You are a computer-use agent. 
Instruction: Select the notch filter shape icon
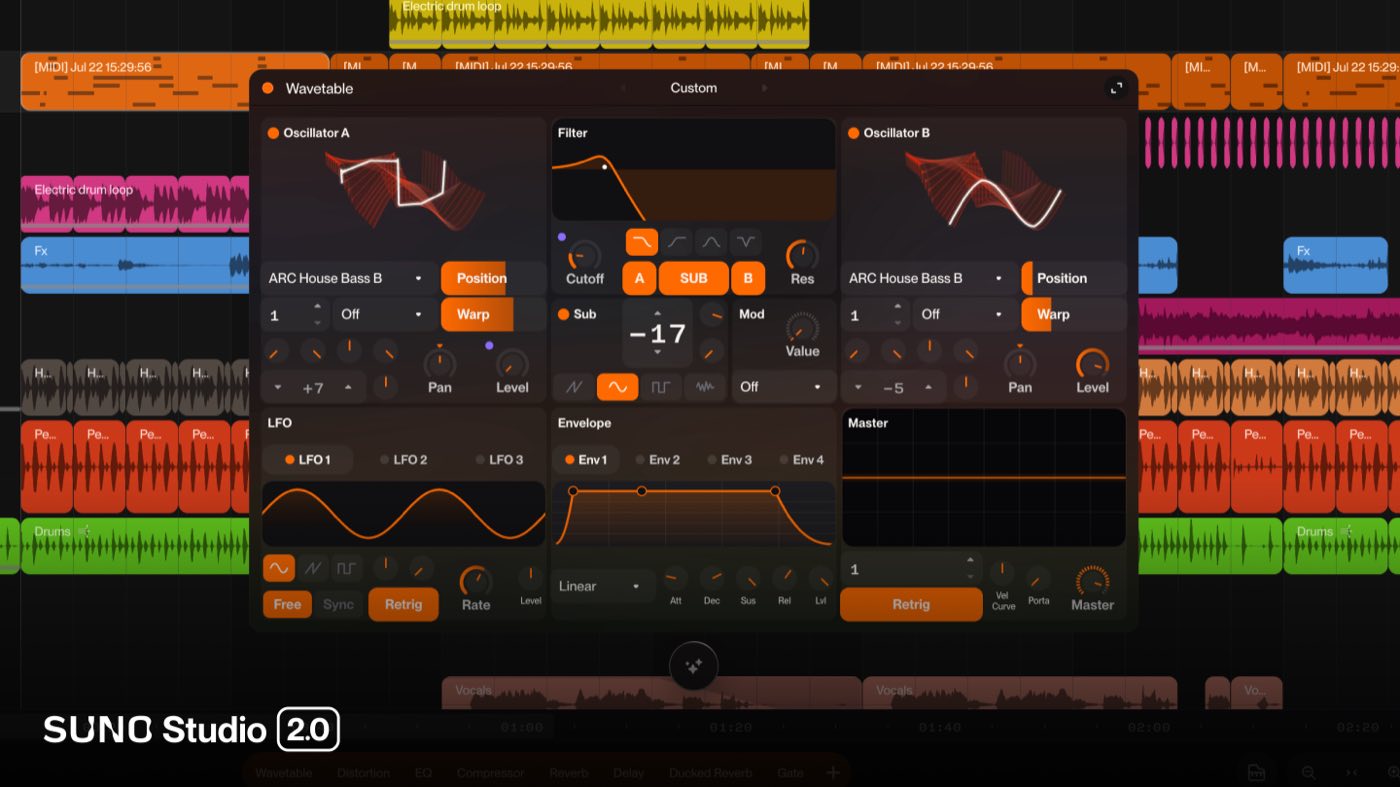pyautogui.click(x=745, y=242)
